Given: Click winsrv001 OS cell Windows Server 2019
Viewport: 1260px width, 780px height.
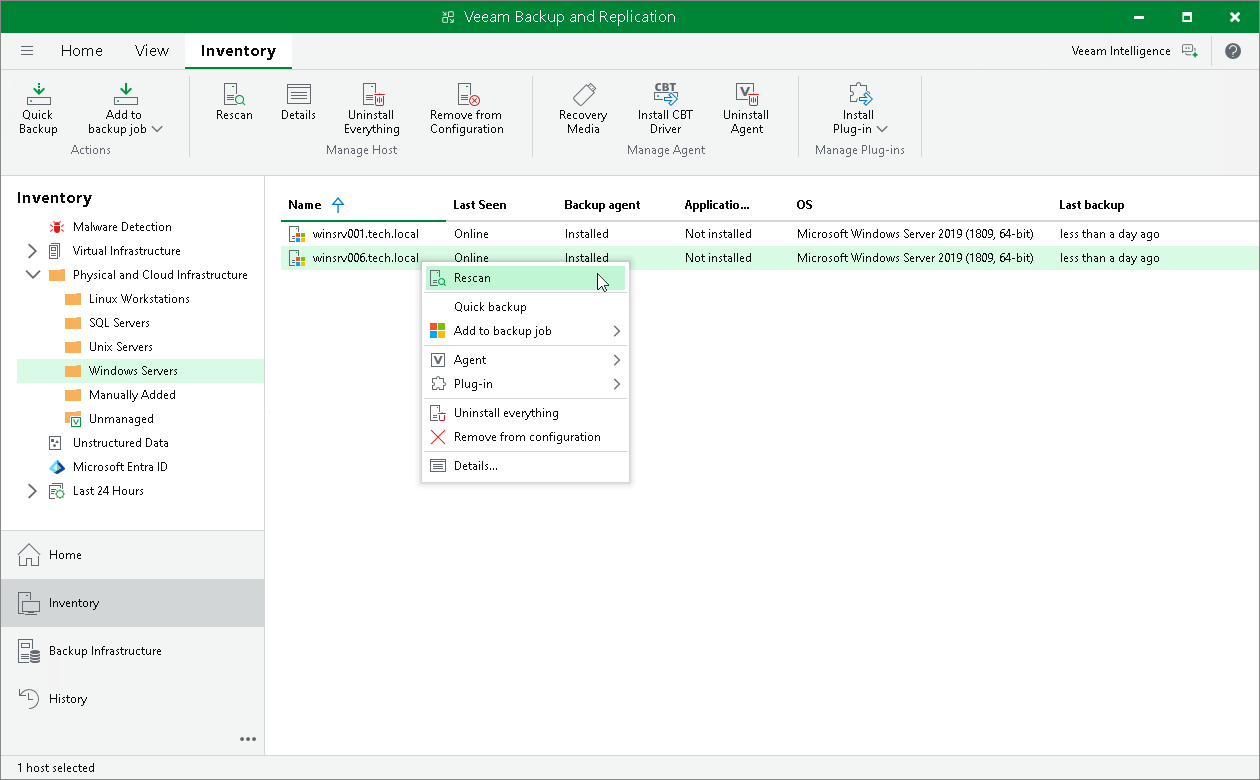Looking at the screenshot, I should pos(915,234).
